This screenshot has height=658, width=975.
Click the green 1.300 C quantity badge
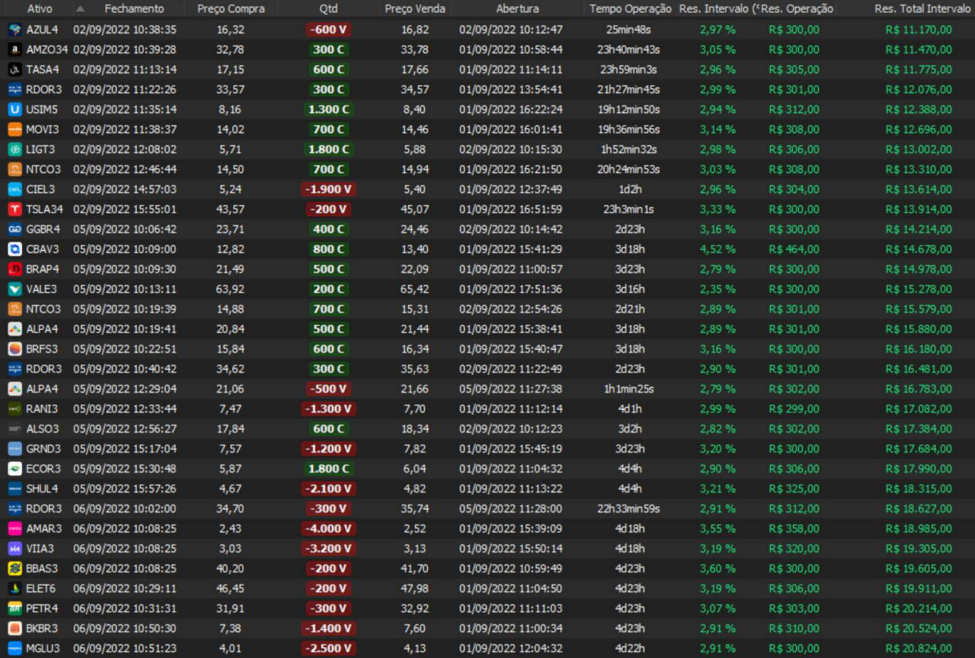[x=328, y=109]
